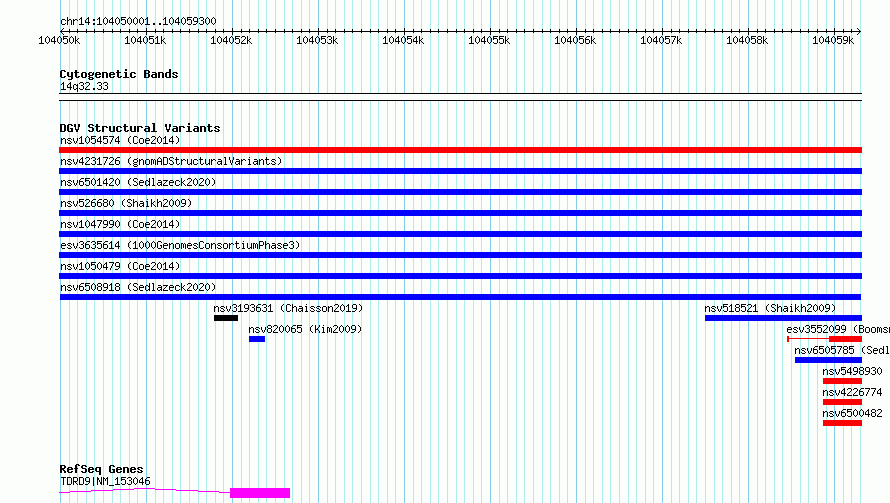Click the blue nsv518521 variant bar
Screen dimensions: 890x503
[x=783, y=318]
